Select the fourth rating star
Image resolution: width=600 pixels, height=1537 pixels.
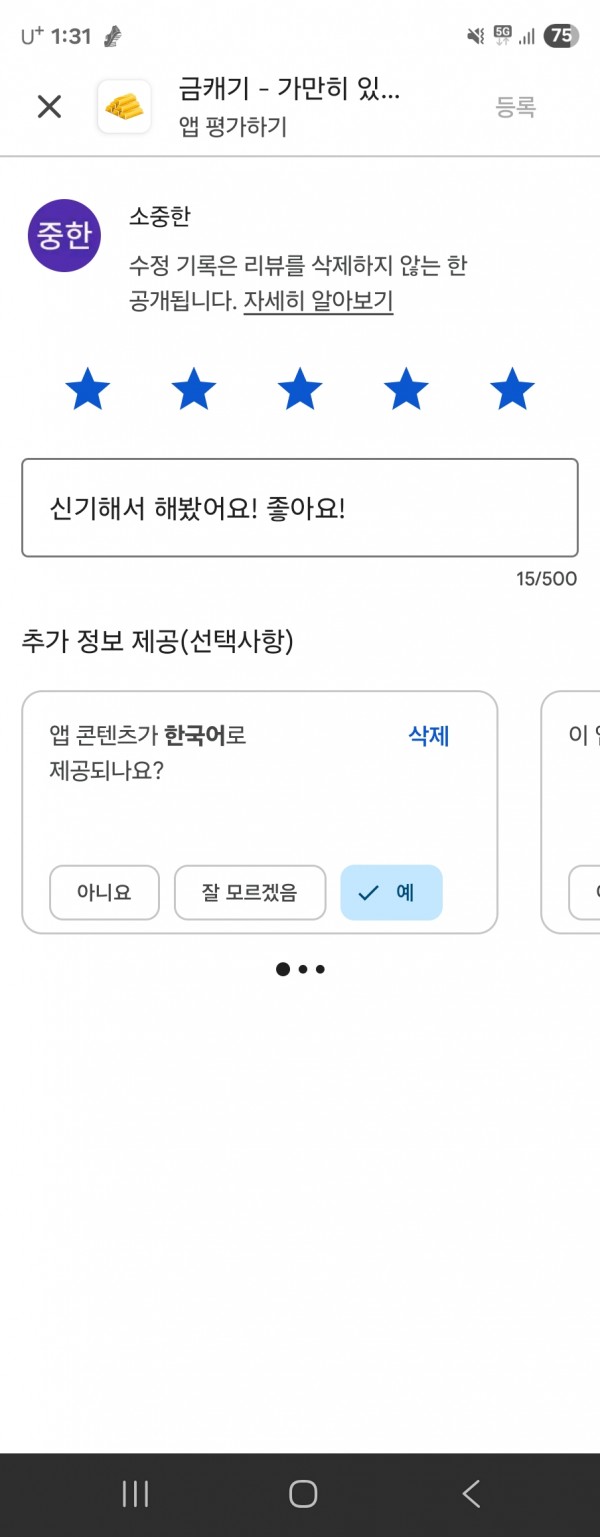tap(406, 389)
